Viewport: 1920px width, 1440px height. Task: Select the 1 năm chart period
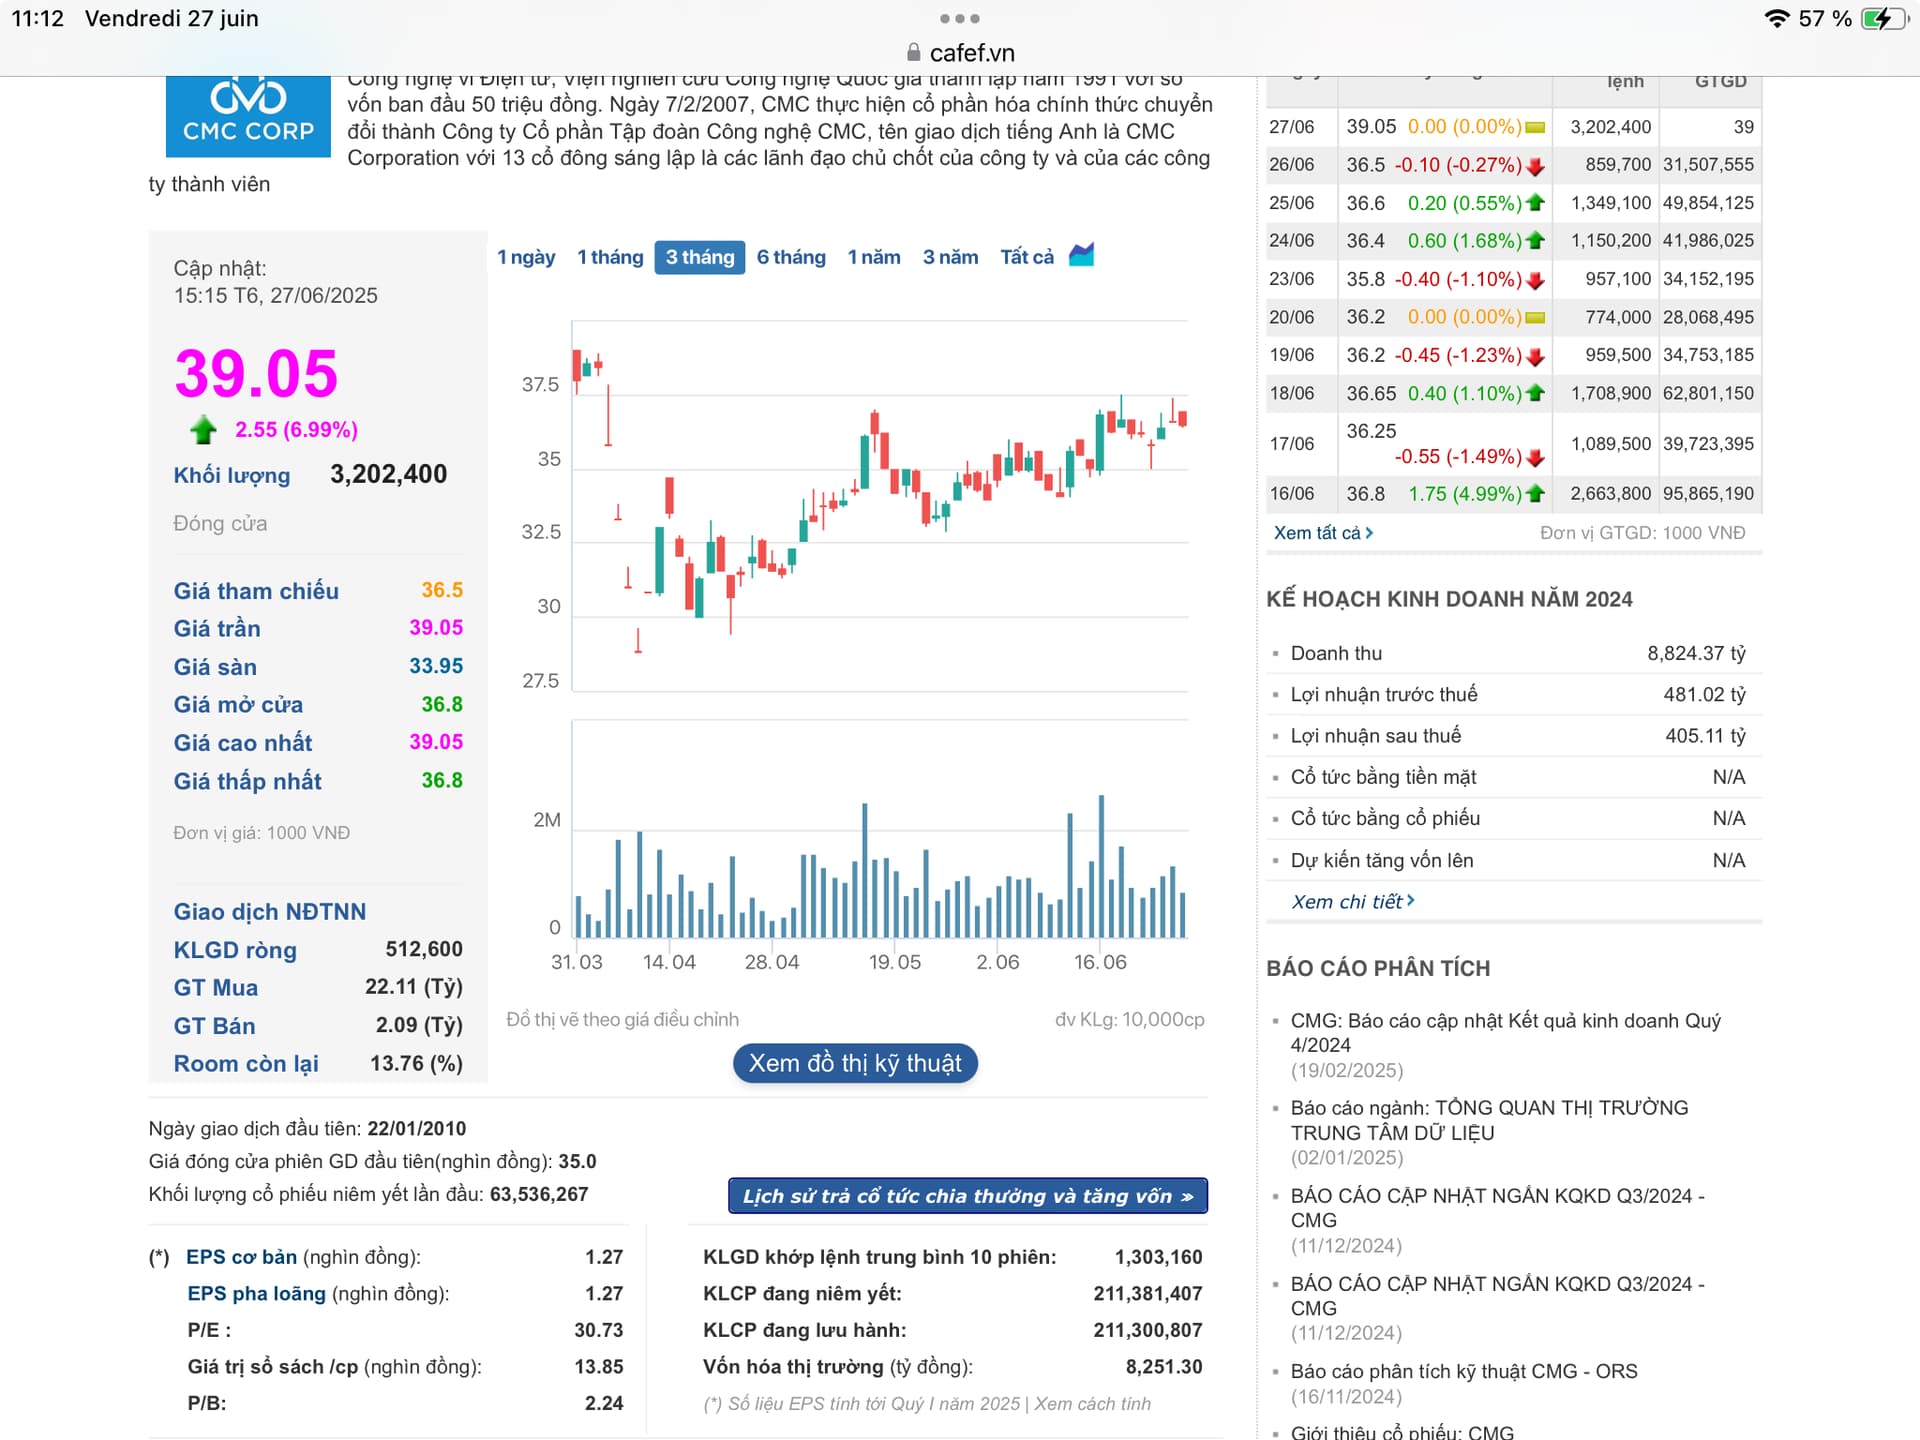coord(874,257)
